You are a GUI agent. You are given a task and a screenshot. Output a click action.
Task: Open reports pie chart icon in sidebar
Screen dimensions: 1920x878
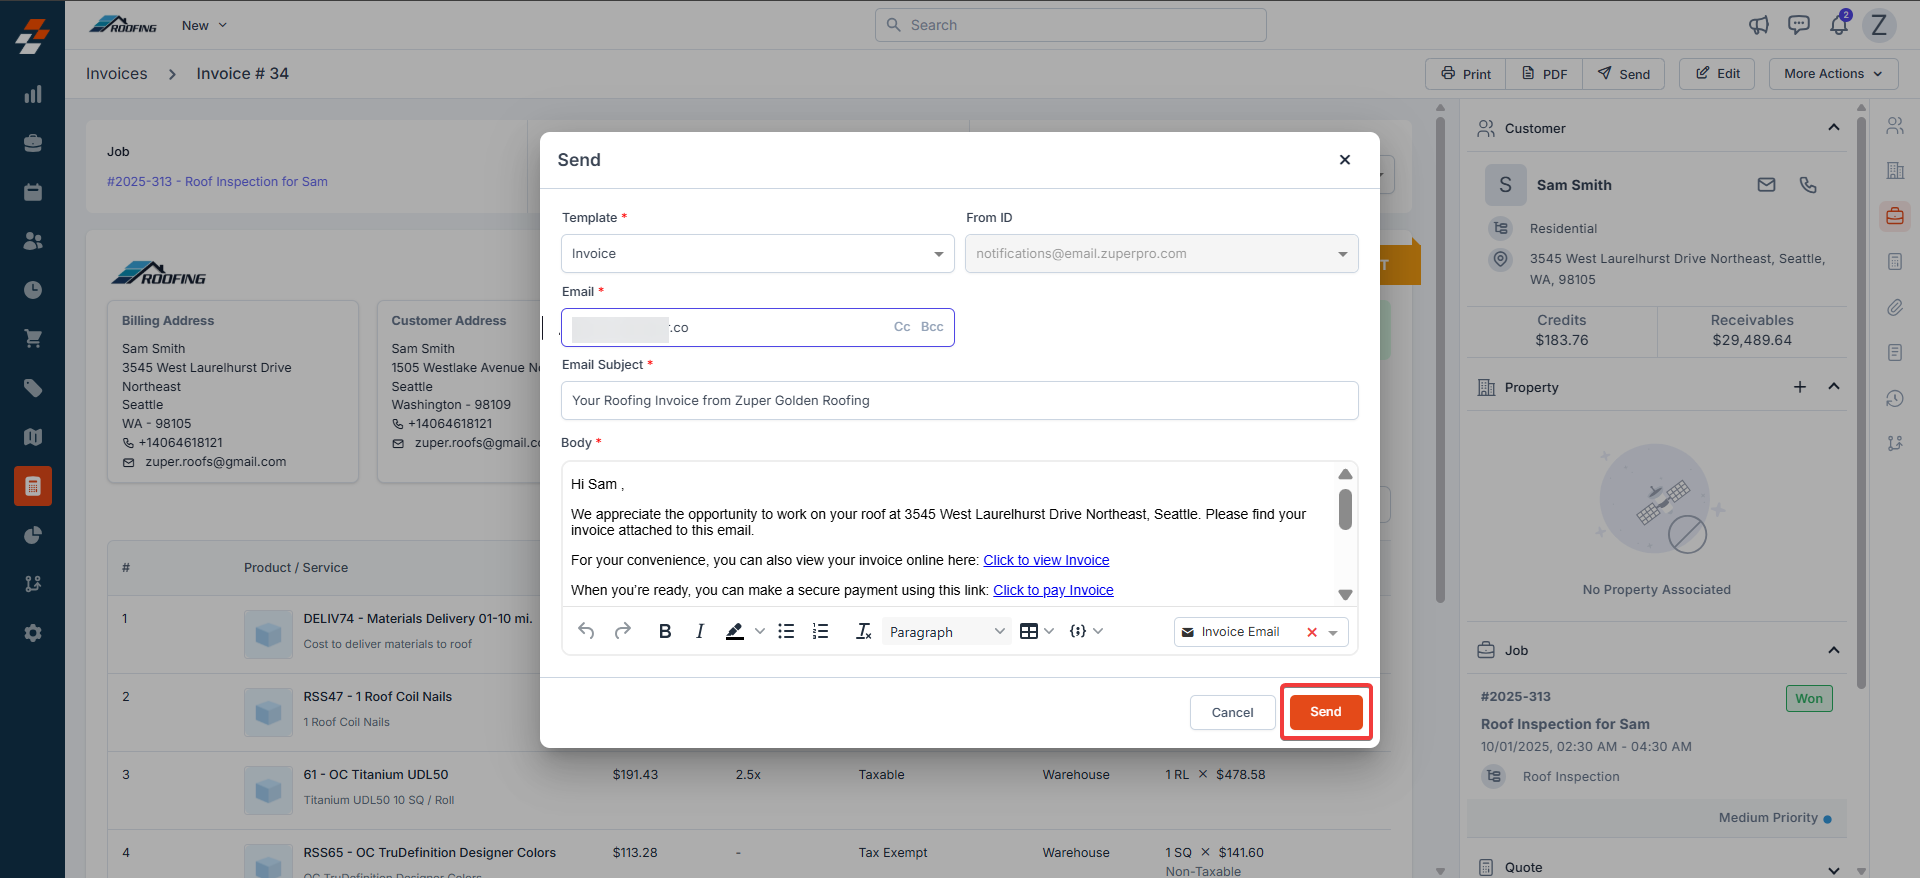[x=33, y=535]
